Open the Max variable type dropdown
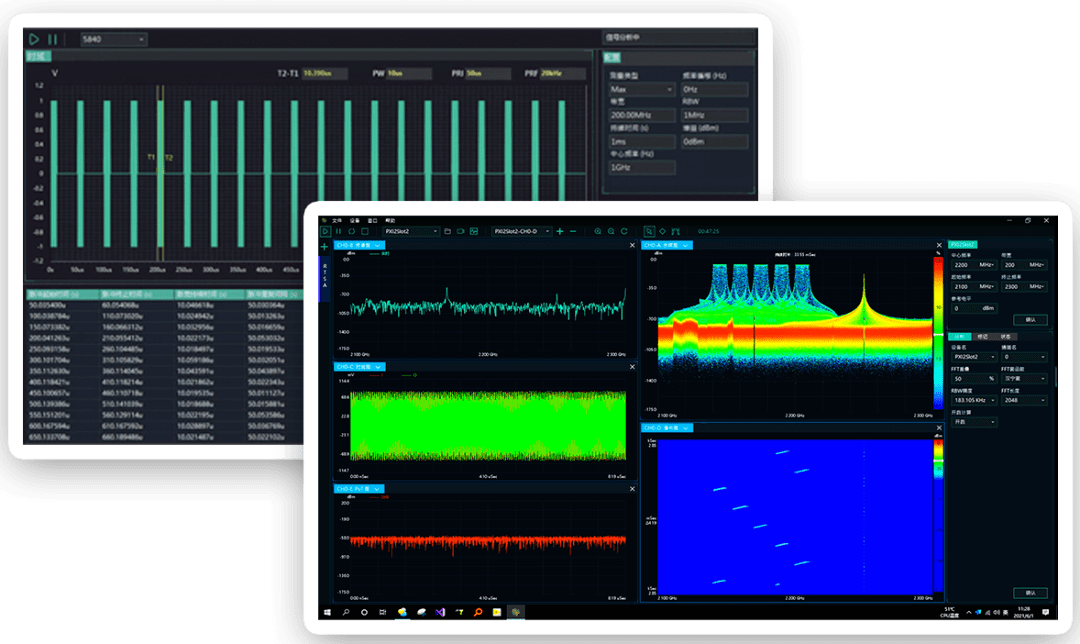 pyautogui.click(x=642, y=90)
